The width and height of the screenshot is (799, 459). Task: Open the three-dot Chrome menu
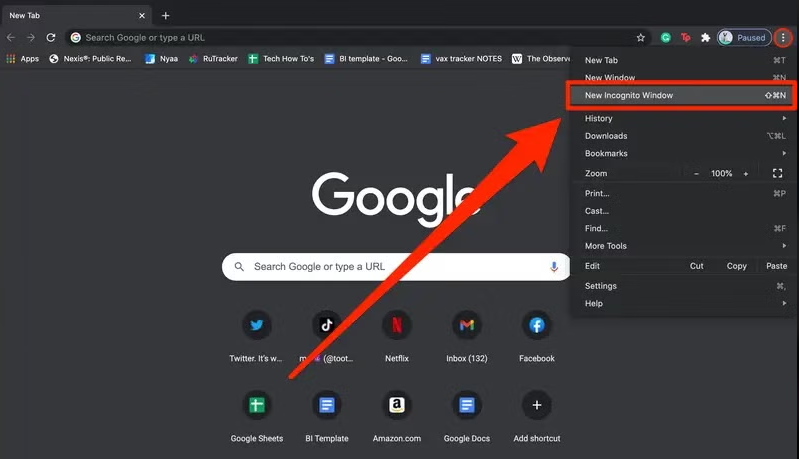(x=783, y=37)
